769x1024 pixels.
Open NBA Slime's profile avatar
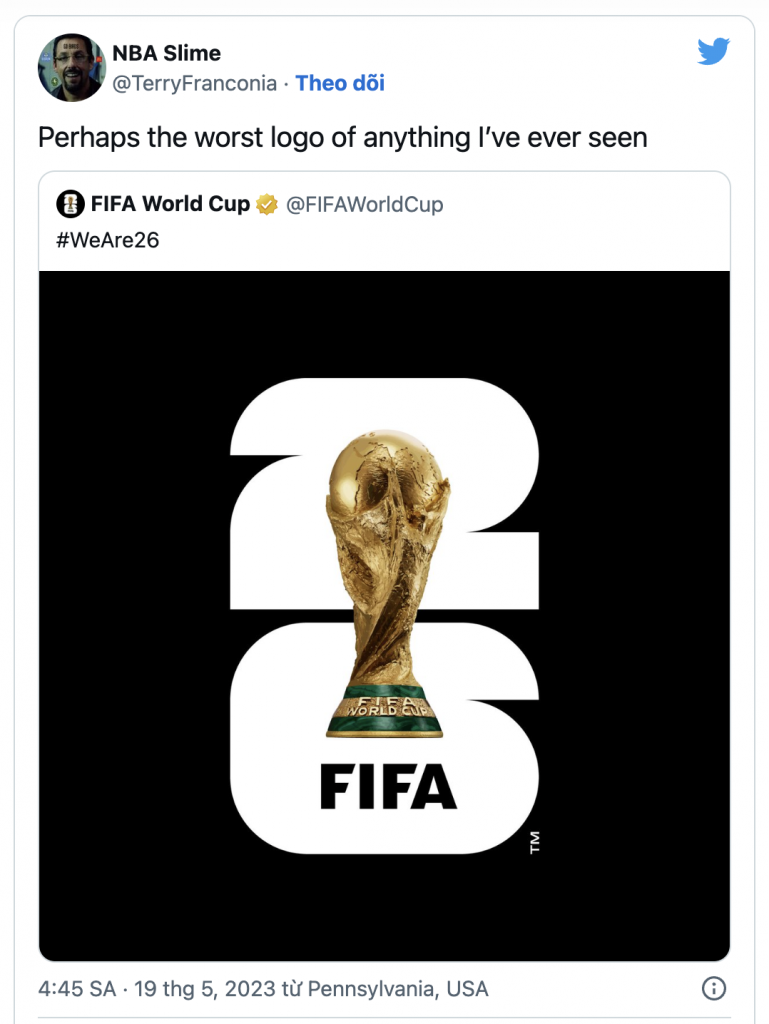point(71,68)
